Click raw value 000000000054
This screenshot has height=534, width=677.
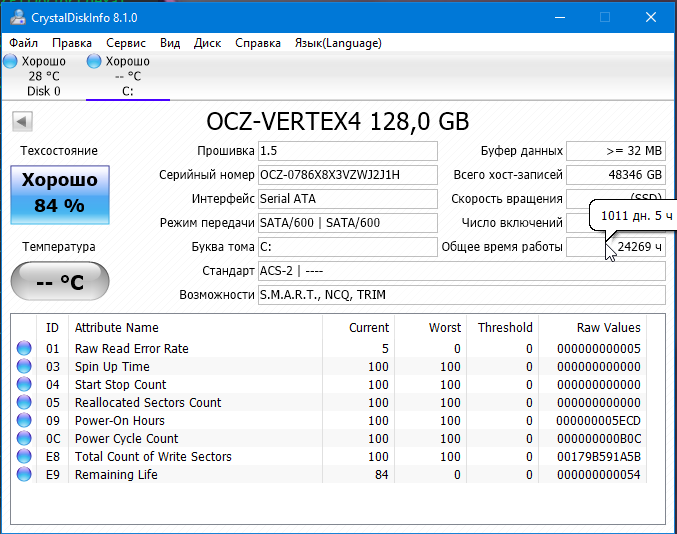599,474
